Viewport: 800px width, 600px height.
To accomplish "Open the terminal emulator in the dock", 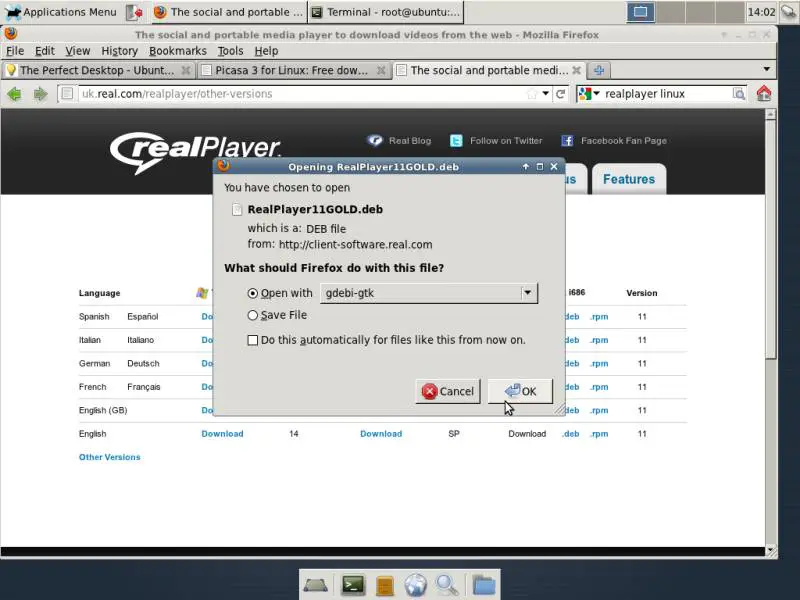I will [353, 585].
